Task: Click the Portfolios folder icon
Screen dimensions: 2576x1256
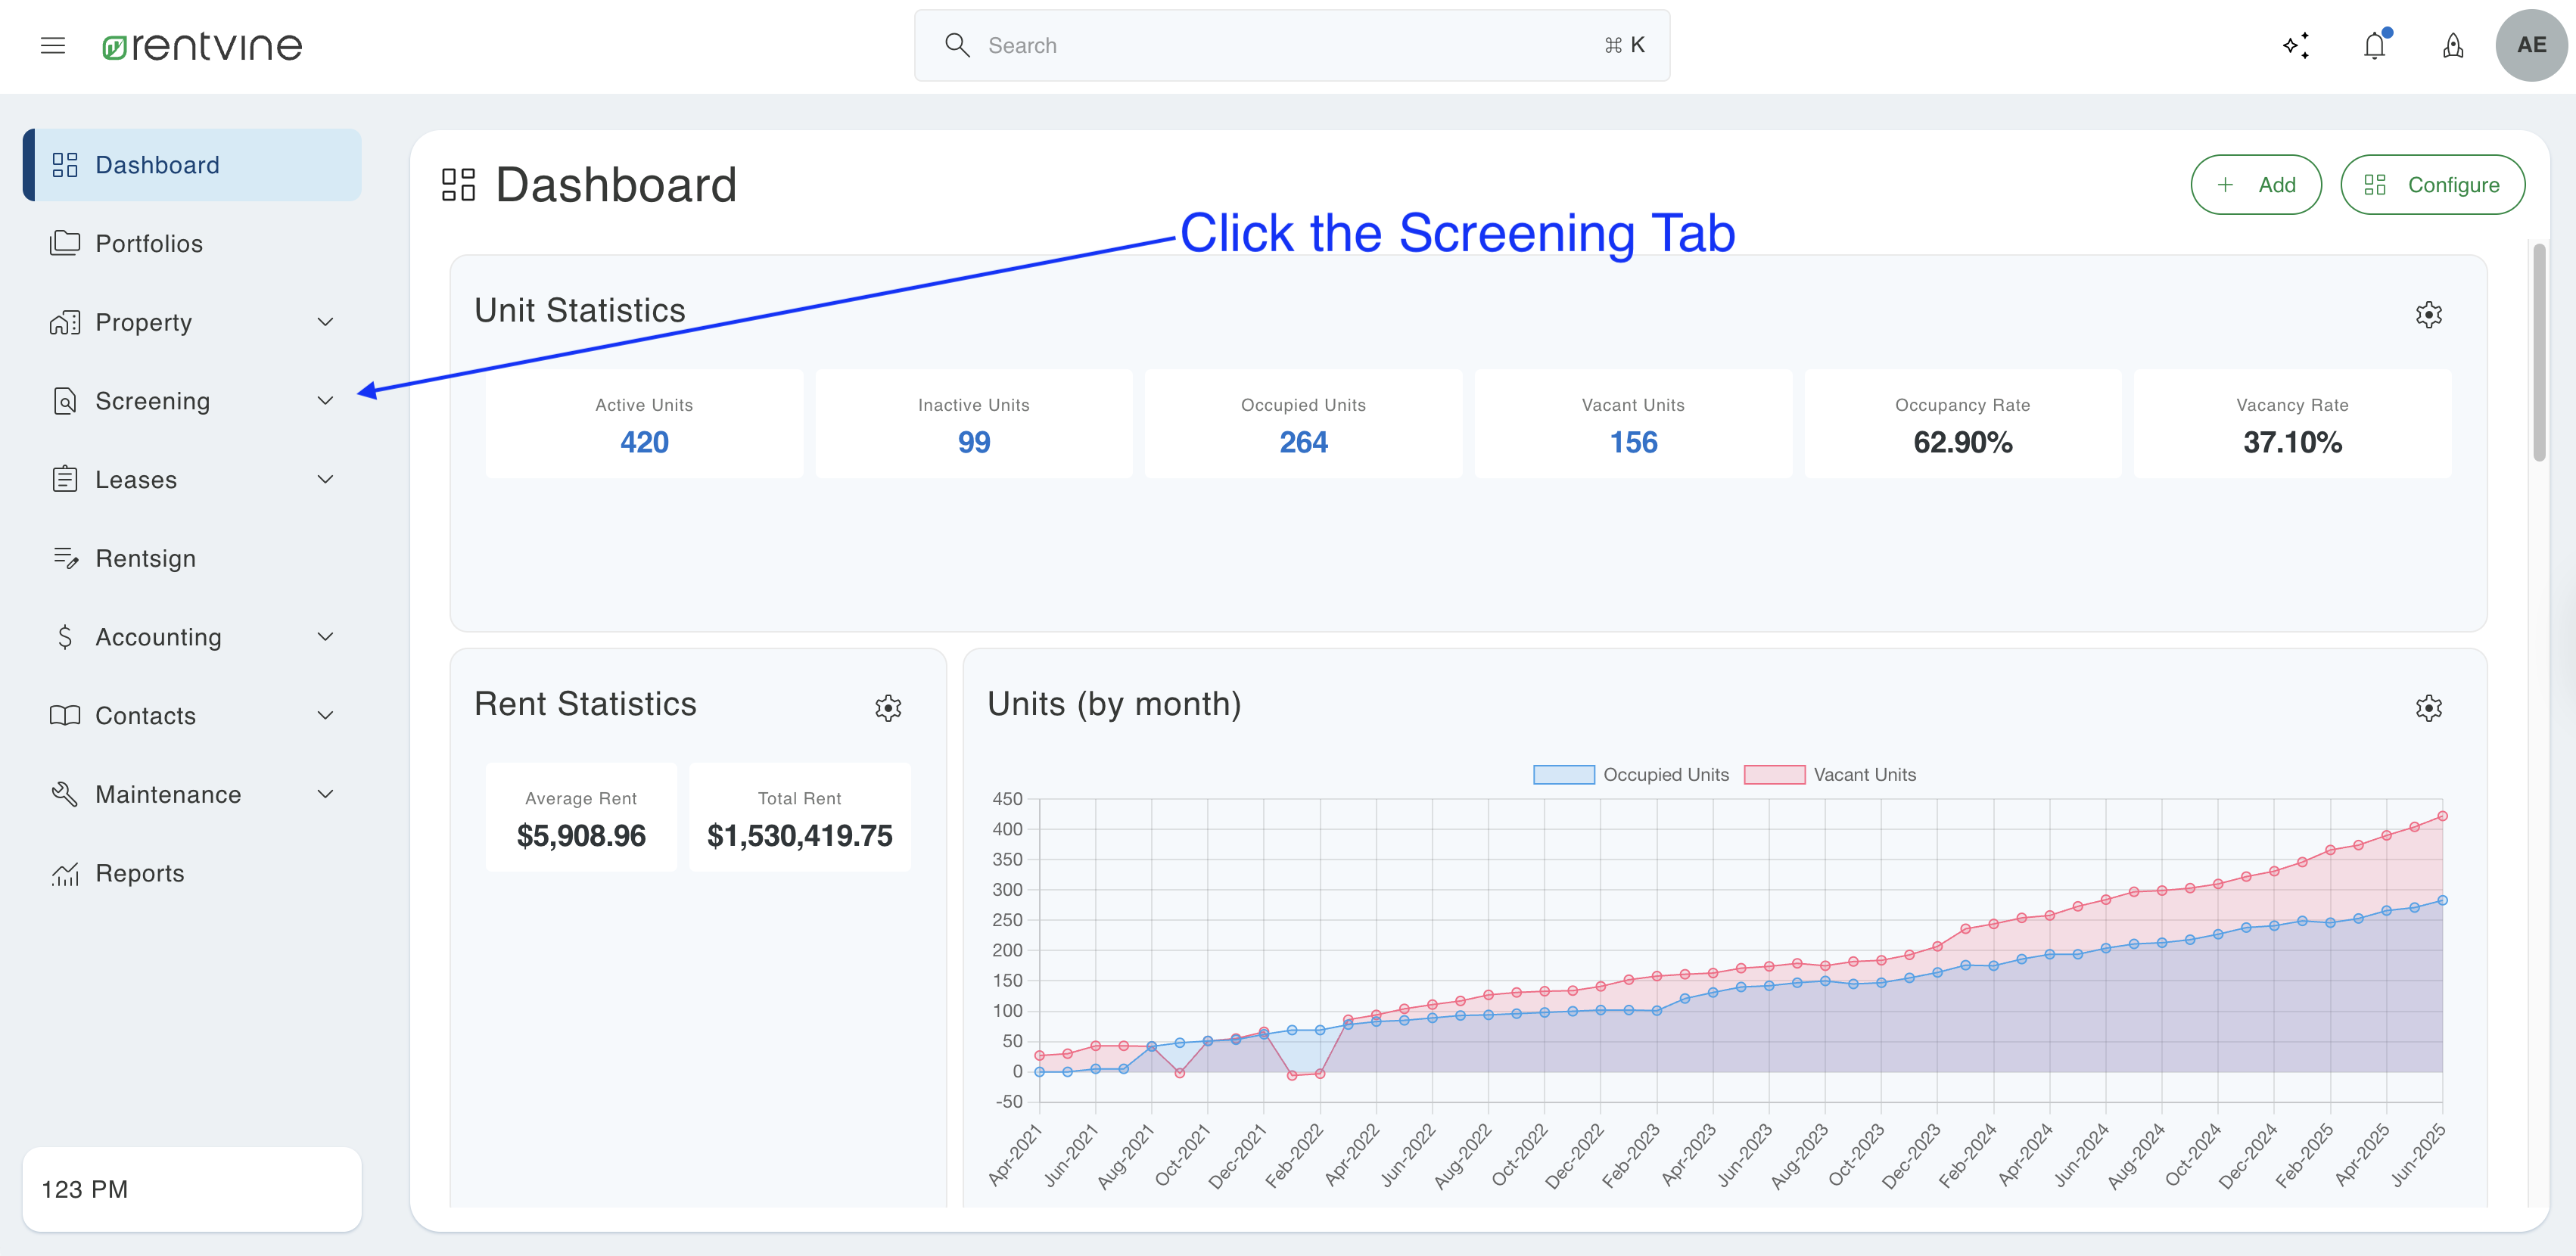Action: (65, 243)
